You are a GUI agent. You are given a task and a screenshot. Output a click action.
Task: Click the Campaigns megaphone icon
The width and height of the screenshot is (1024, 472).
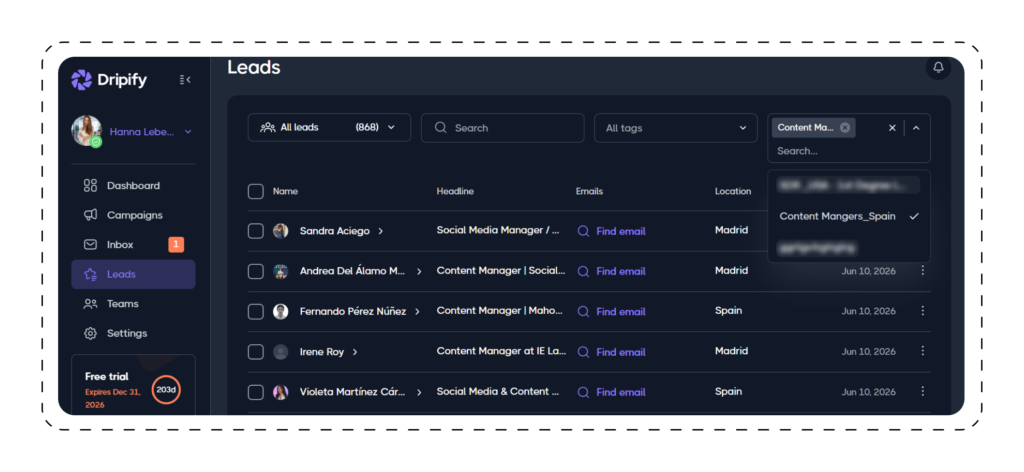[90, 215]
